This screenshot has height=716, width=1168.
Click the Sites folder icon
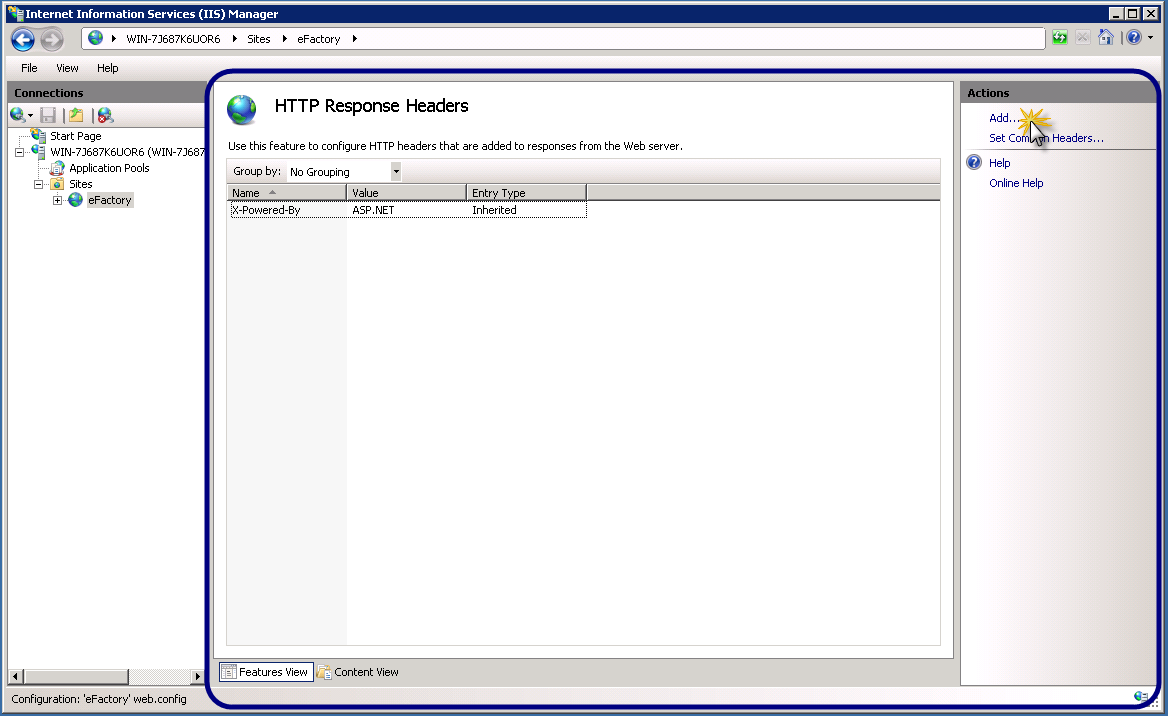coord(57,184)
